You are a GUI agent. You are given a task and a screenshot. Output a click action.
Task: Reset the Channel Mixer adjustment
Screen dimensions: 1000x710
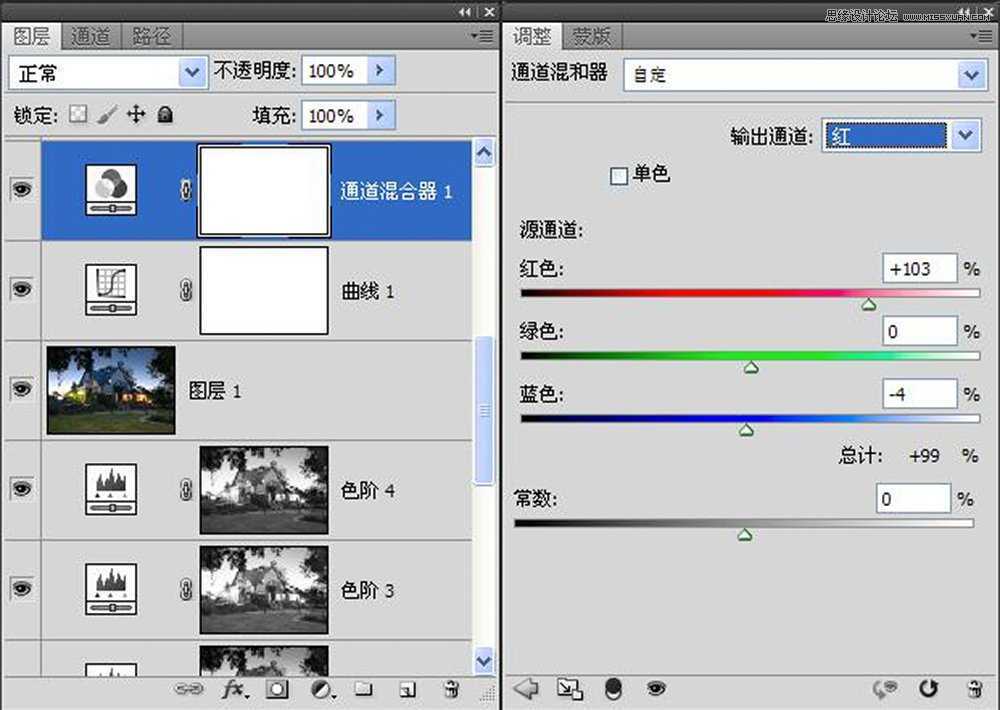(929, 688)
